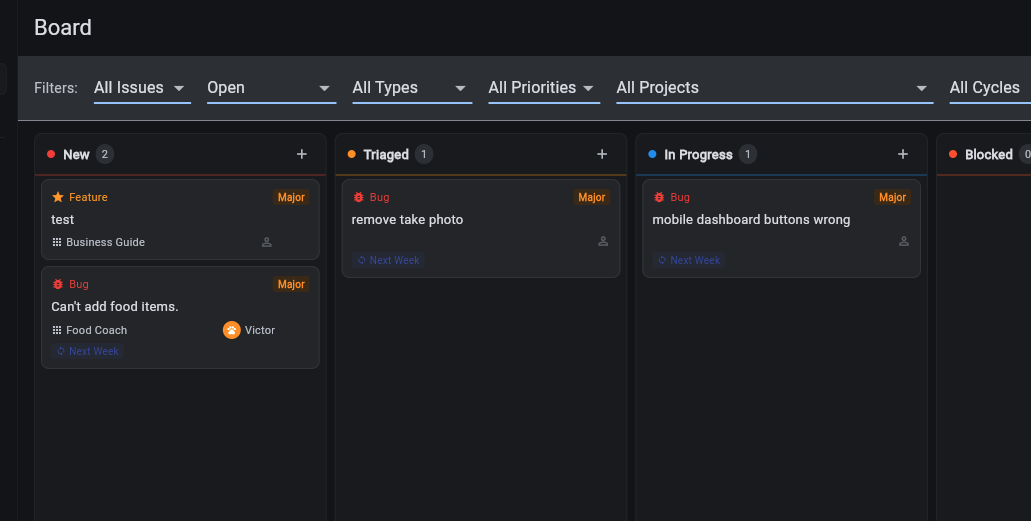Open the All Projects filter dropdown
1031x521 pixels.
click(773, 88)
